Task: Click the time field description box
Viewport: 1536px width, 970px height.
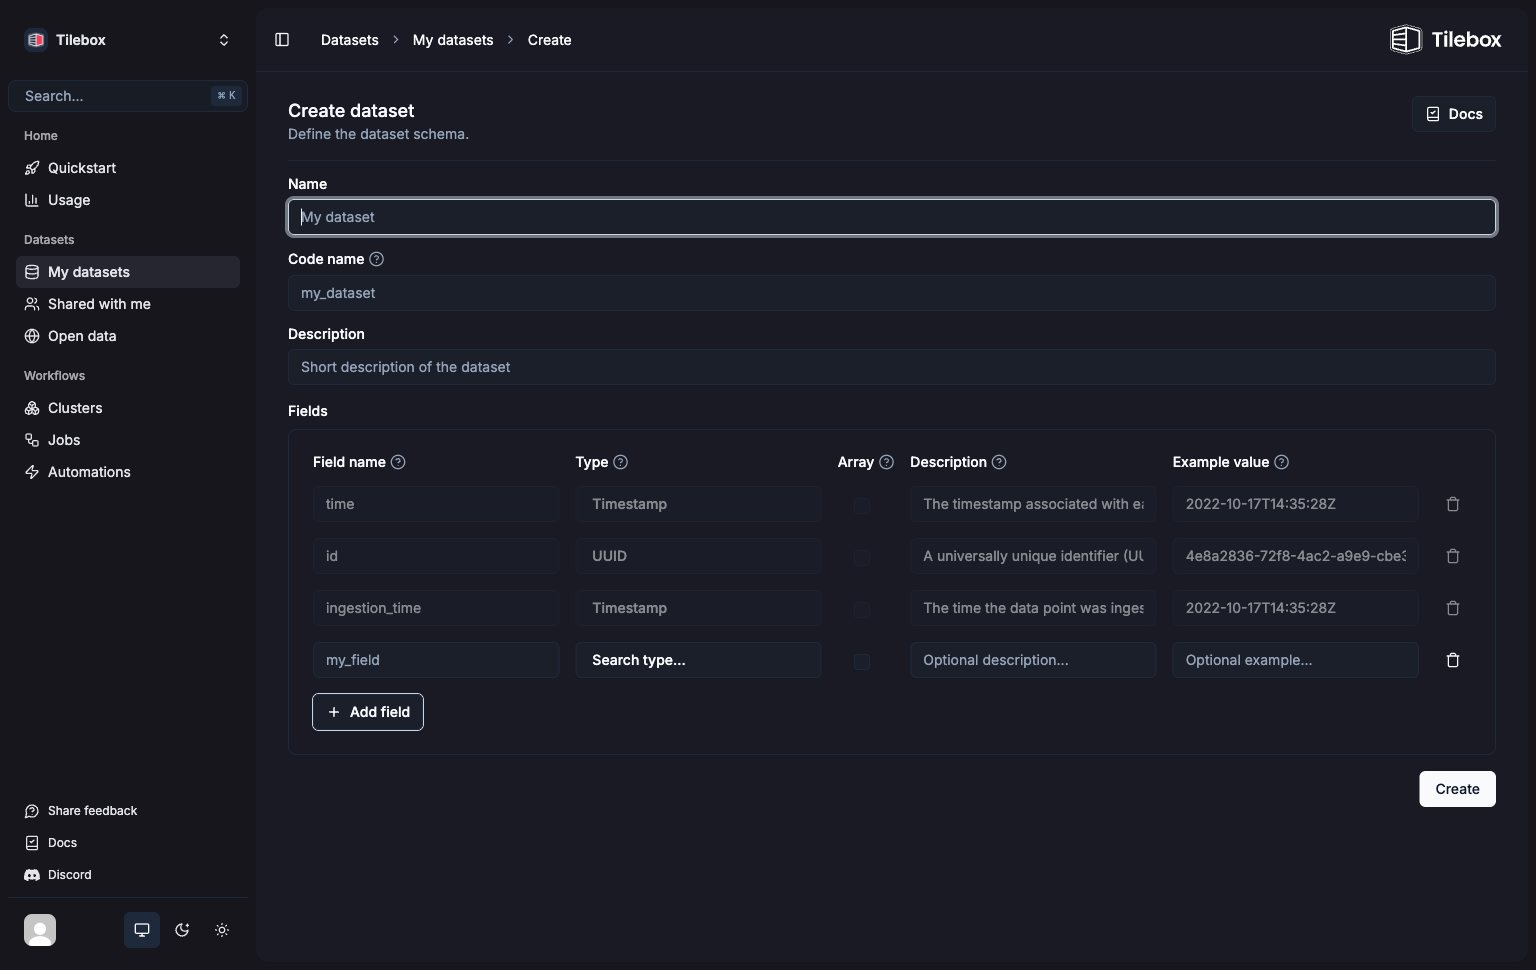Action: click(1033, 504)
